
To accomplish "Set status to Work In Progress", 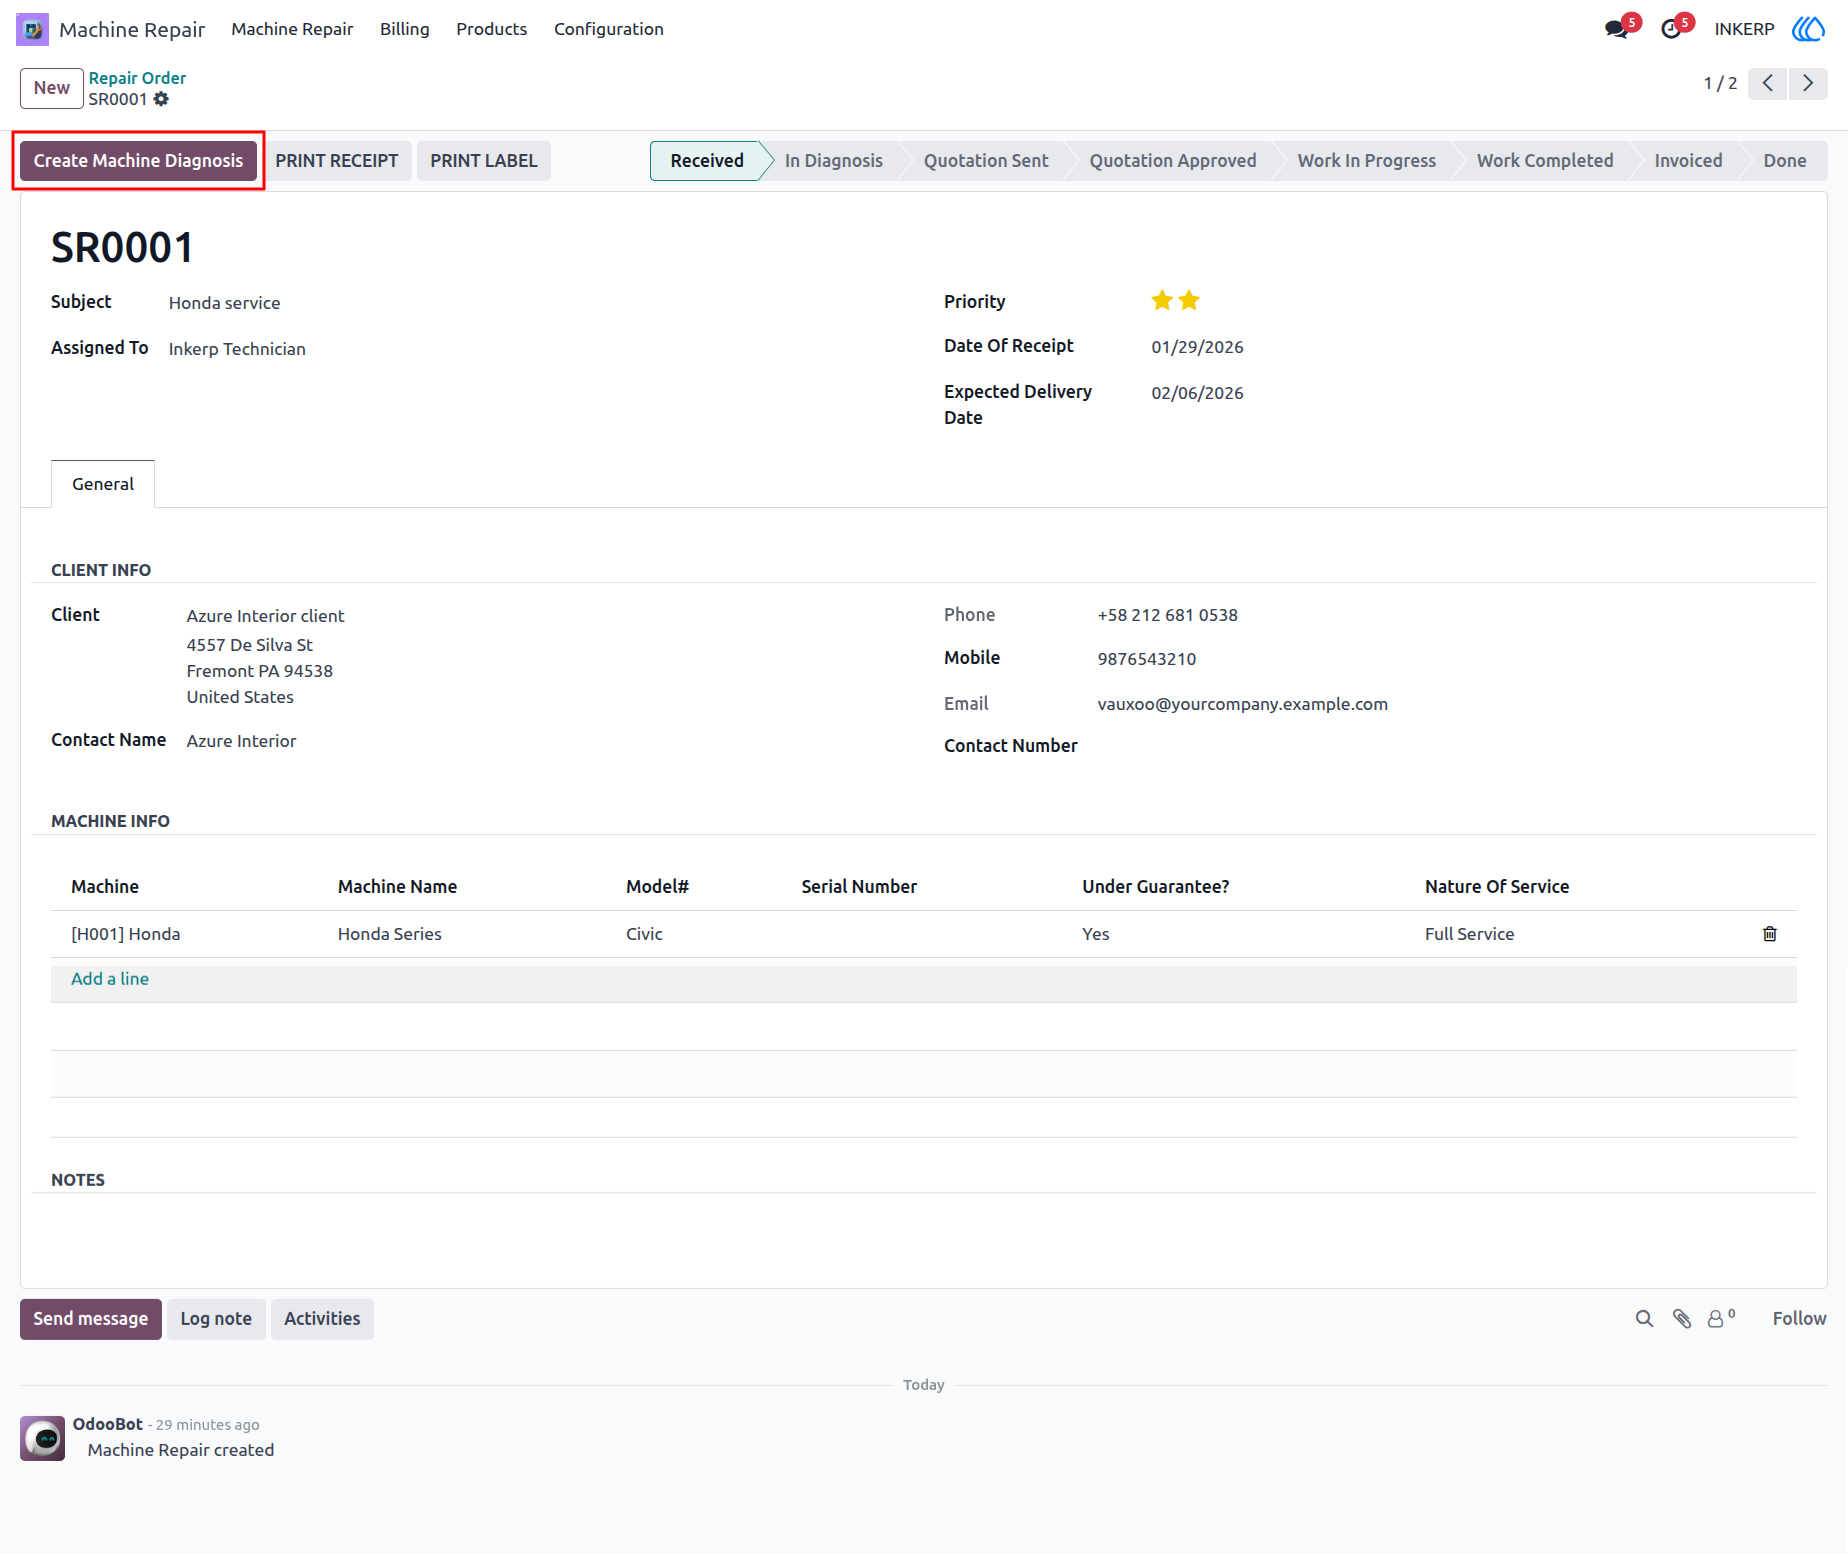I will 1367,161.
